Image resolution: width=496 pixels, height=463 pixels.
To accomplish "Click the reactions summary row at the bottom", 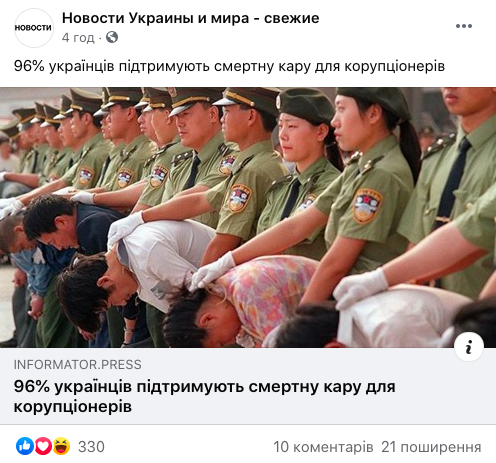I will [x=248, y=447].
